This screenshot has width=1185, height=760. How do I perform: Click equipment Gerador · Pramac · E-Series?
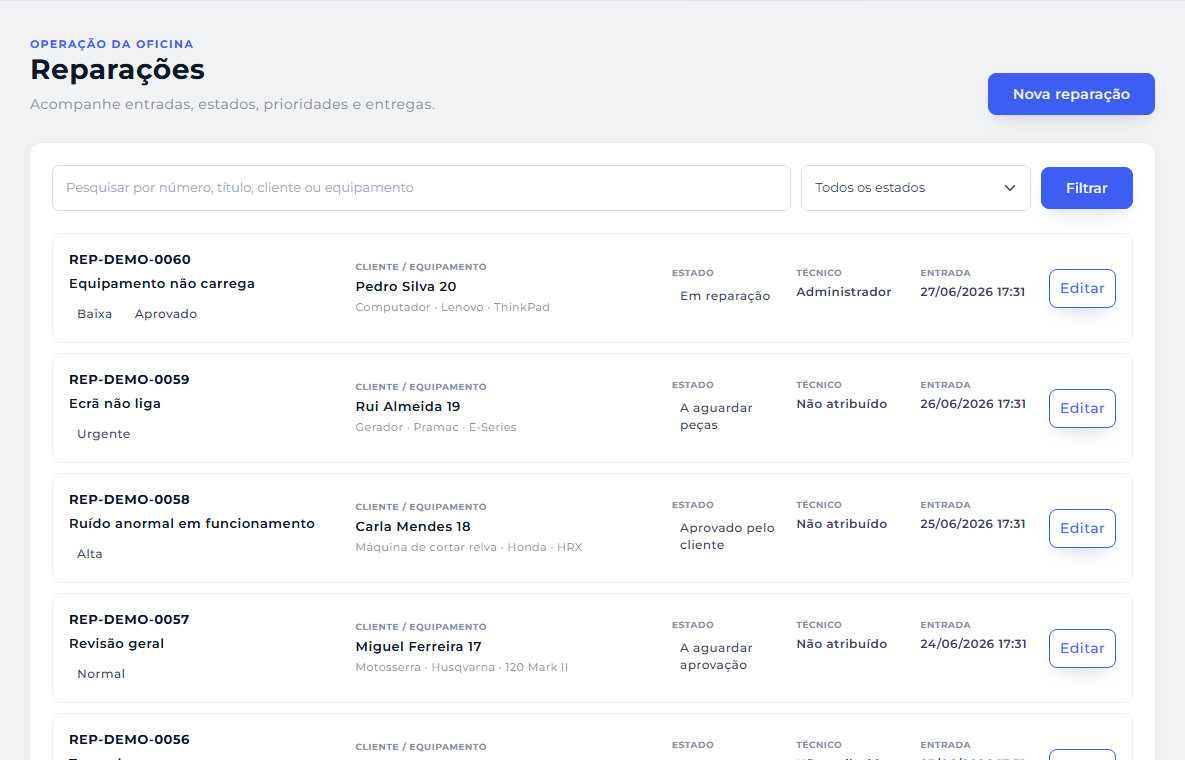[436, 428]
